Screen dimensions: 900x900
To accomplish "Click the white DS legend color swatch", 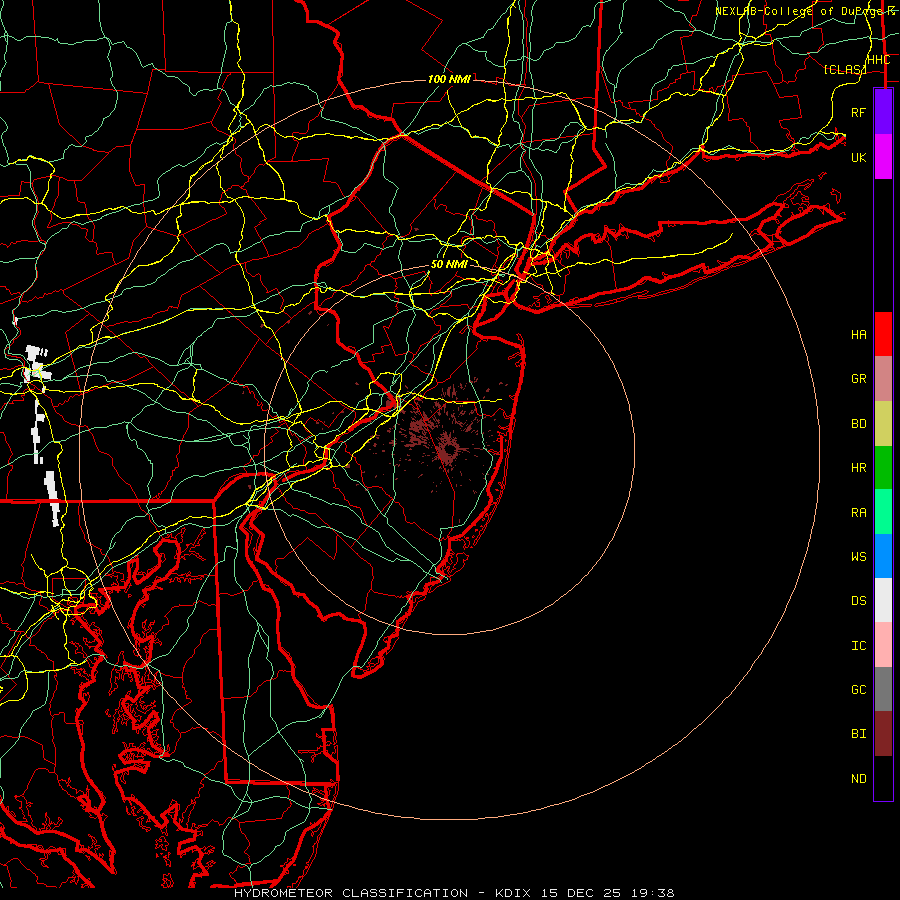I will [883, 600].
